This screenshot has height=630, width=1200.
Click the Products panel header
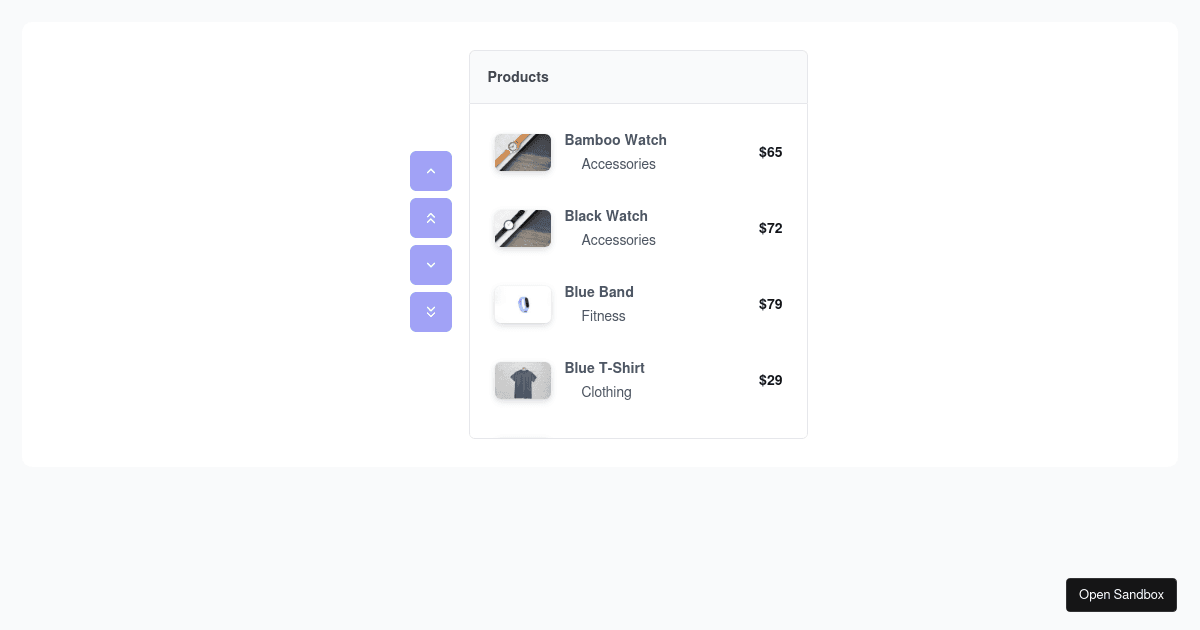[x=518, y=77]
